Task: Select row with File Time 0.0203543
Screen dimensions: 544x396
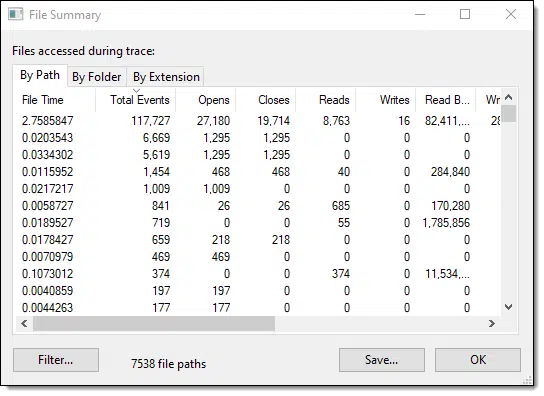Action: click(257, 138)
